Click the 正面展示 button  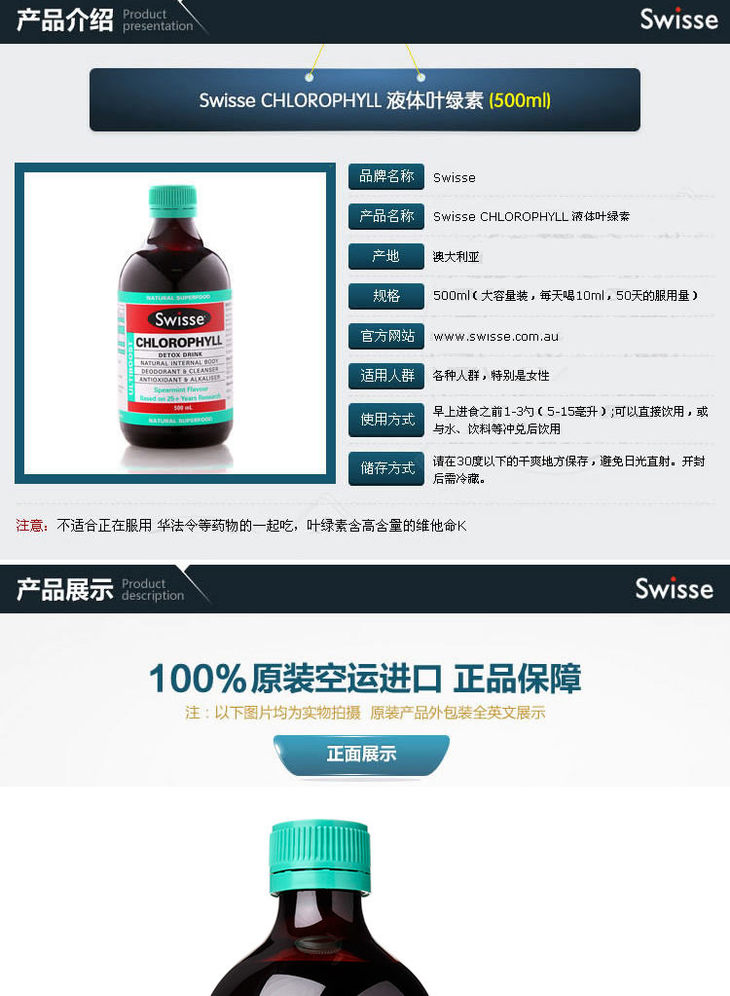[361, 754]
